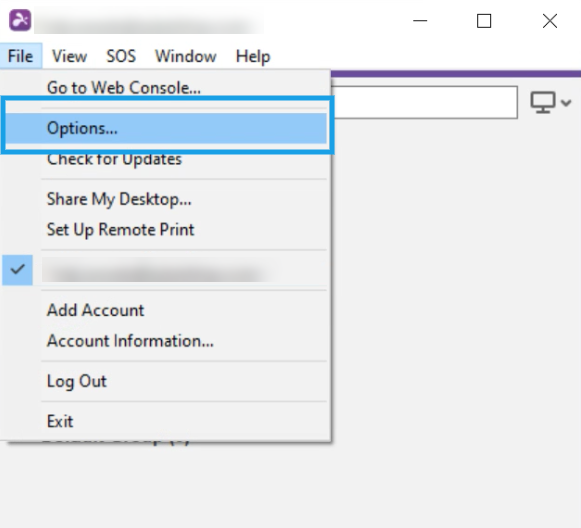Maximize the application window
The width and height of the screenshot is (581, 528).
point(484,21)
